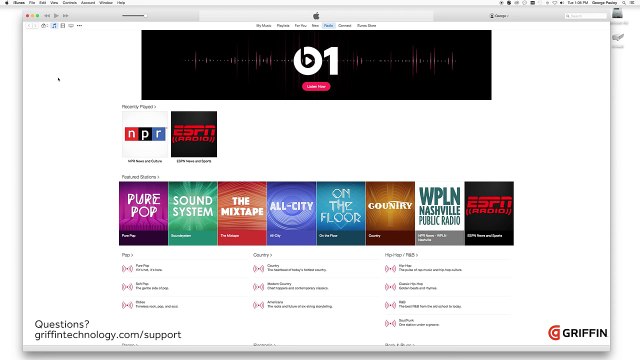
Task: Select the TV Shows library icon
Action: pyautogui.click(x=71, y=26)
